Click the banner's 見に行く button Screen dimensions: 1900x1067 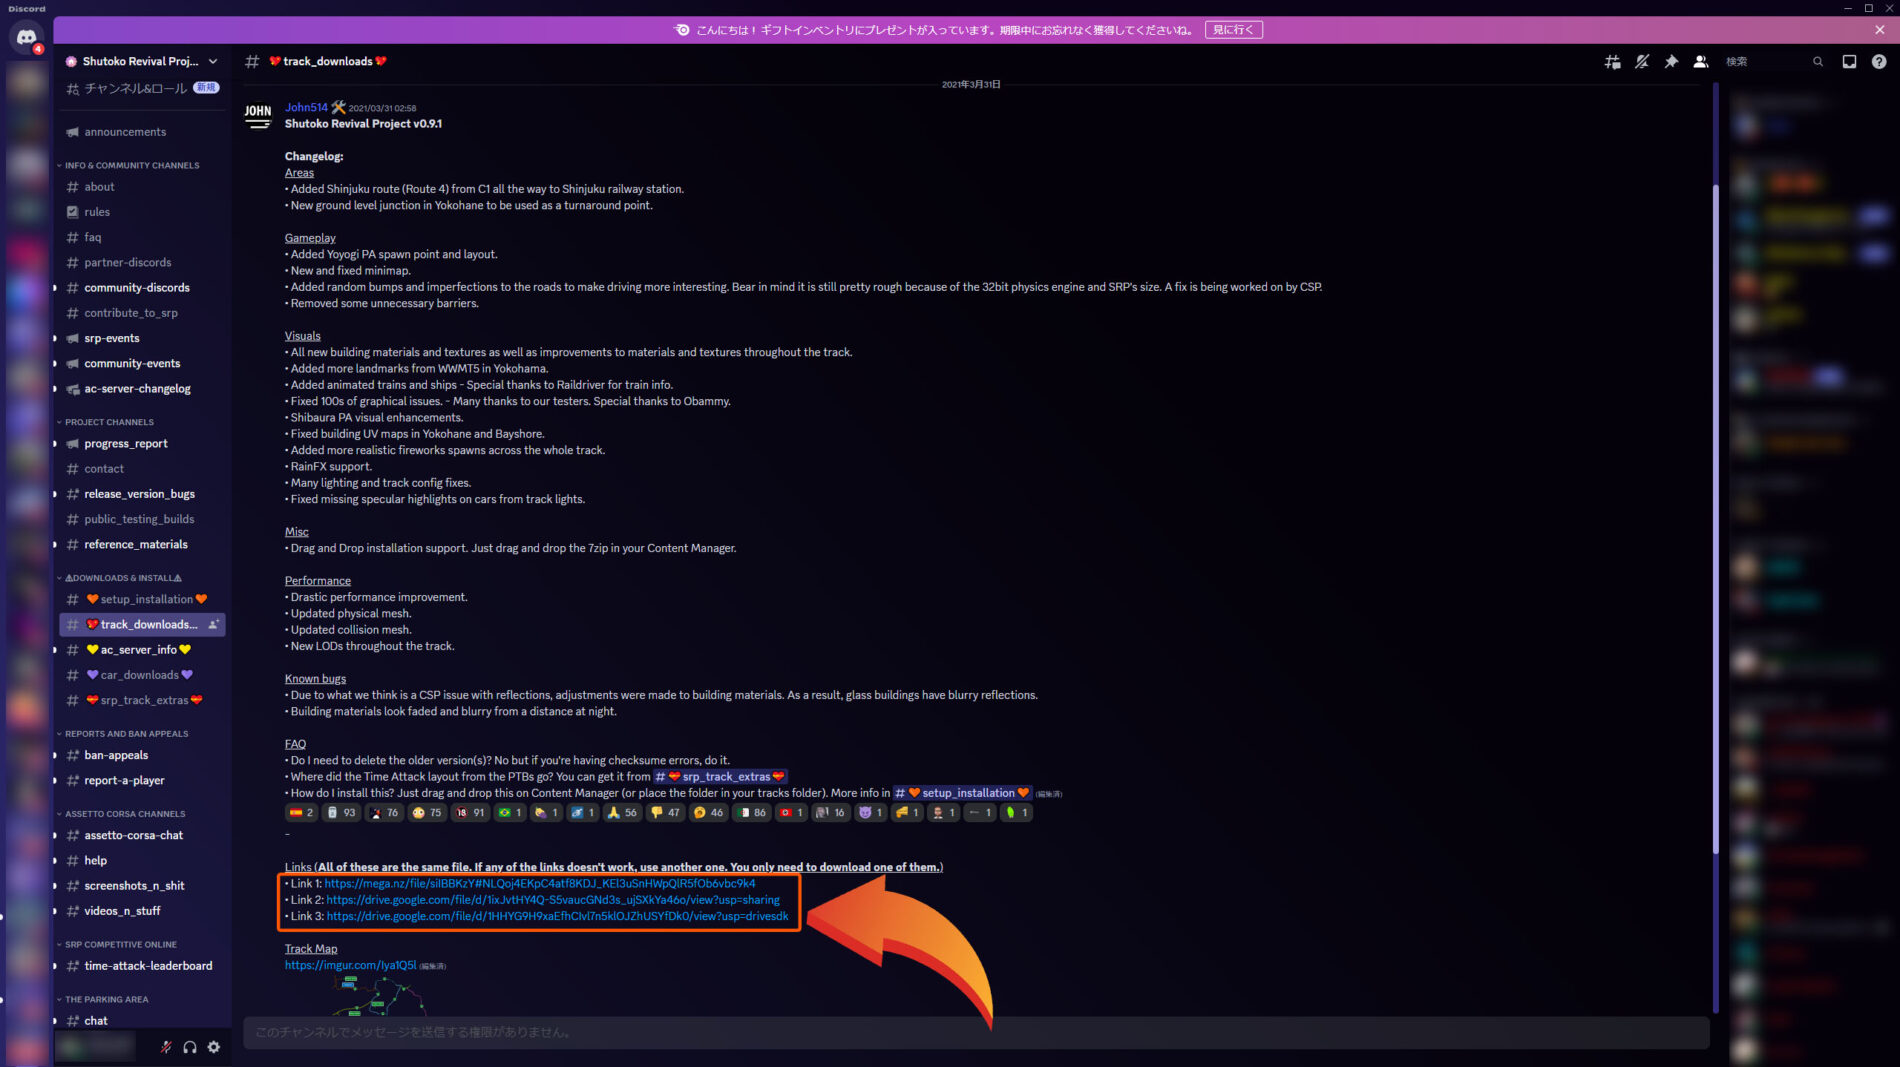[x=1233, y=30]
